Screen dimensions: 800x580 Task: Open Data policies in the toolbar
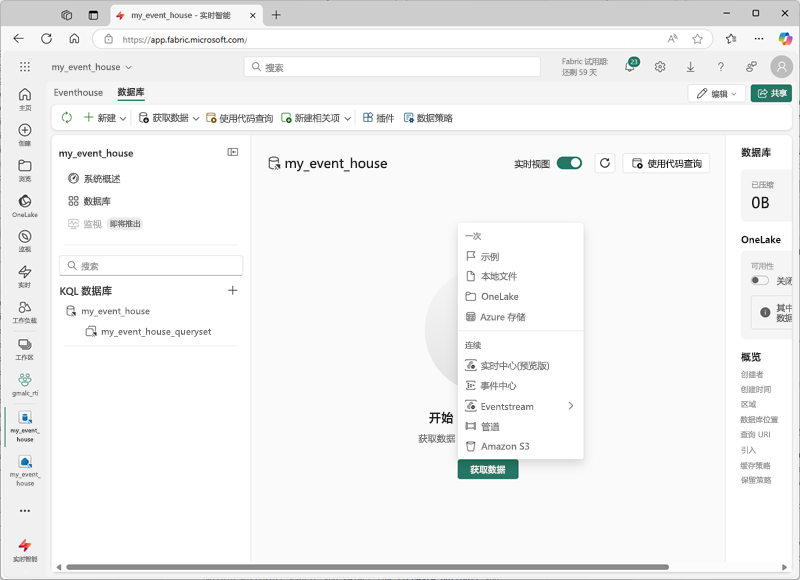(428, 118)
